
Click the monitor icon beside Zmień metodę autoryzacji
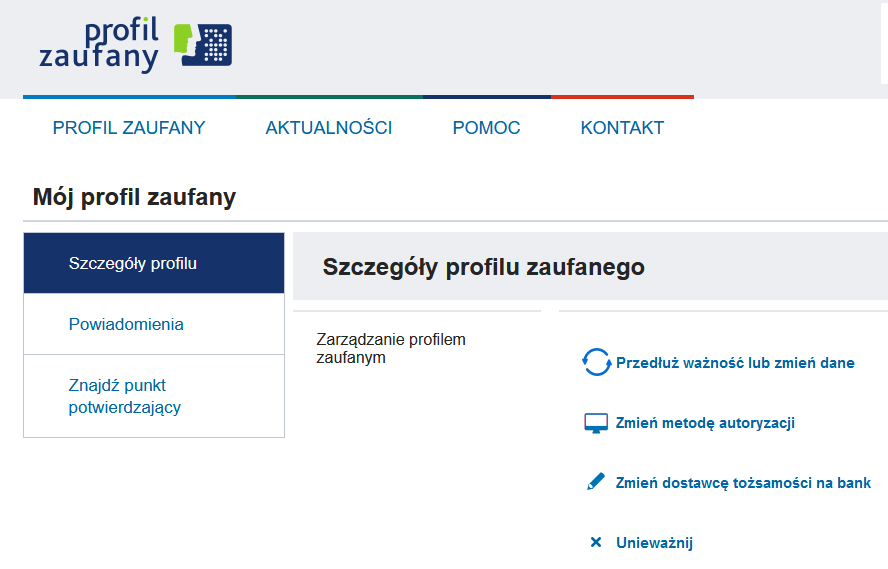click(596, 423)
